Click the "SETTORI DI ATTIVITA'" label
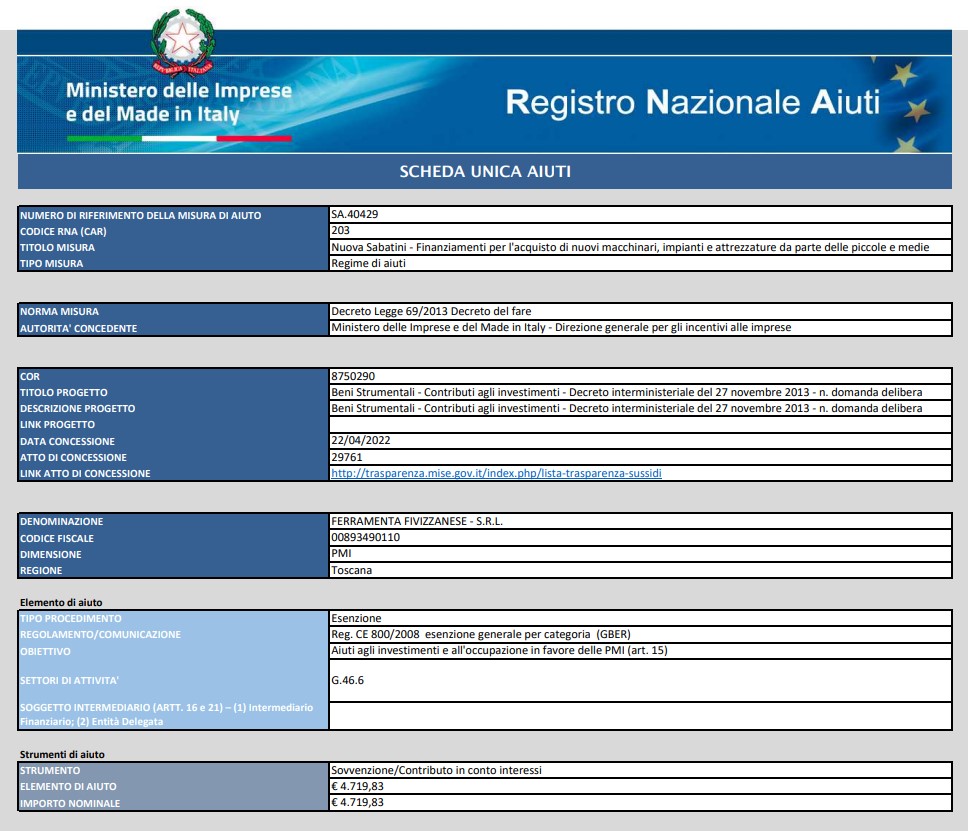 point(69,680)
